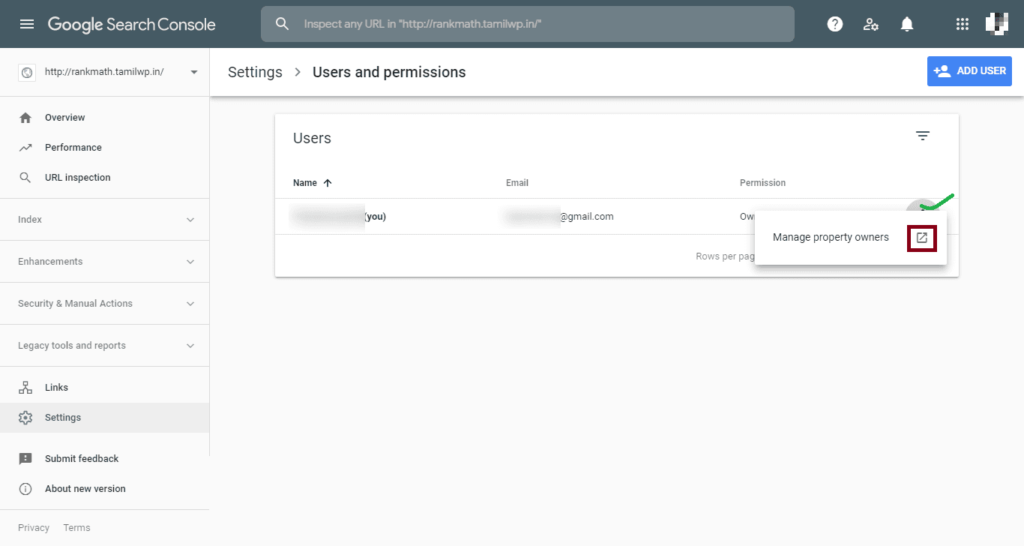
Task: Open the notifications bell
Action: [907, 24]
